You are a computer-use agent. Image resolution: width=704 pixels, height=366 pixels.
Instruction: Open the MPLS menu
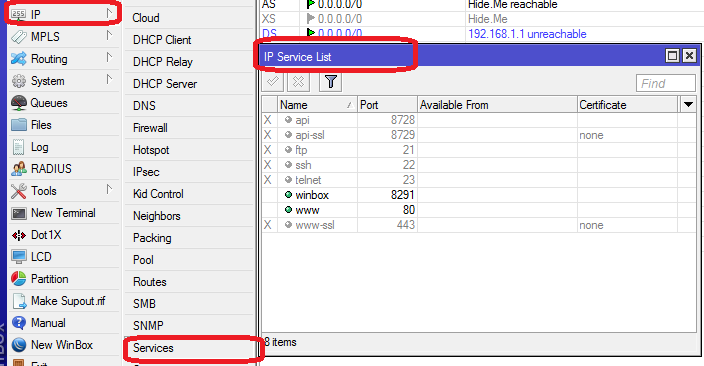coord(63,36)
